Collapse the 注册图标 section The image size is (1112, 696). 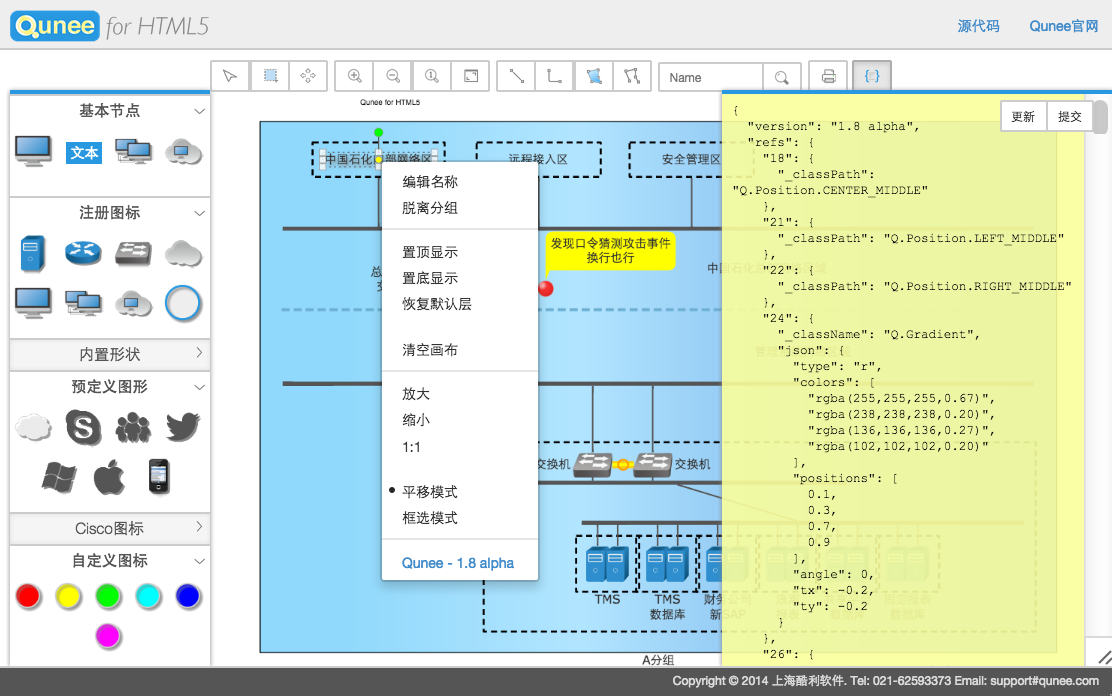point(199,213)
